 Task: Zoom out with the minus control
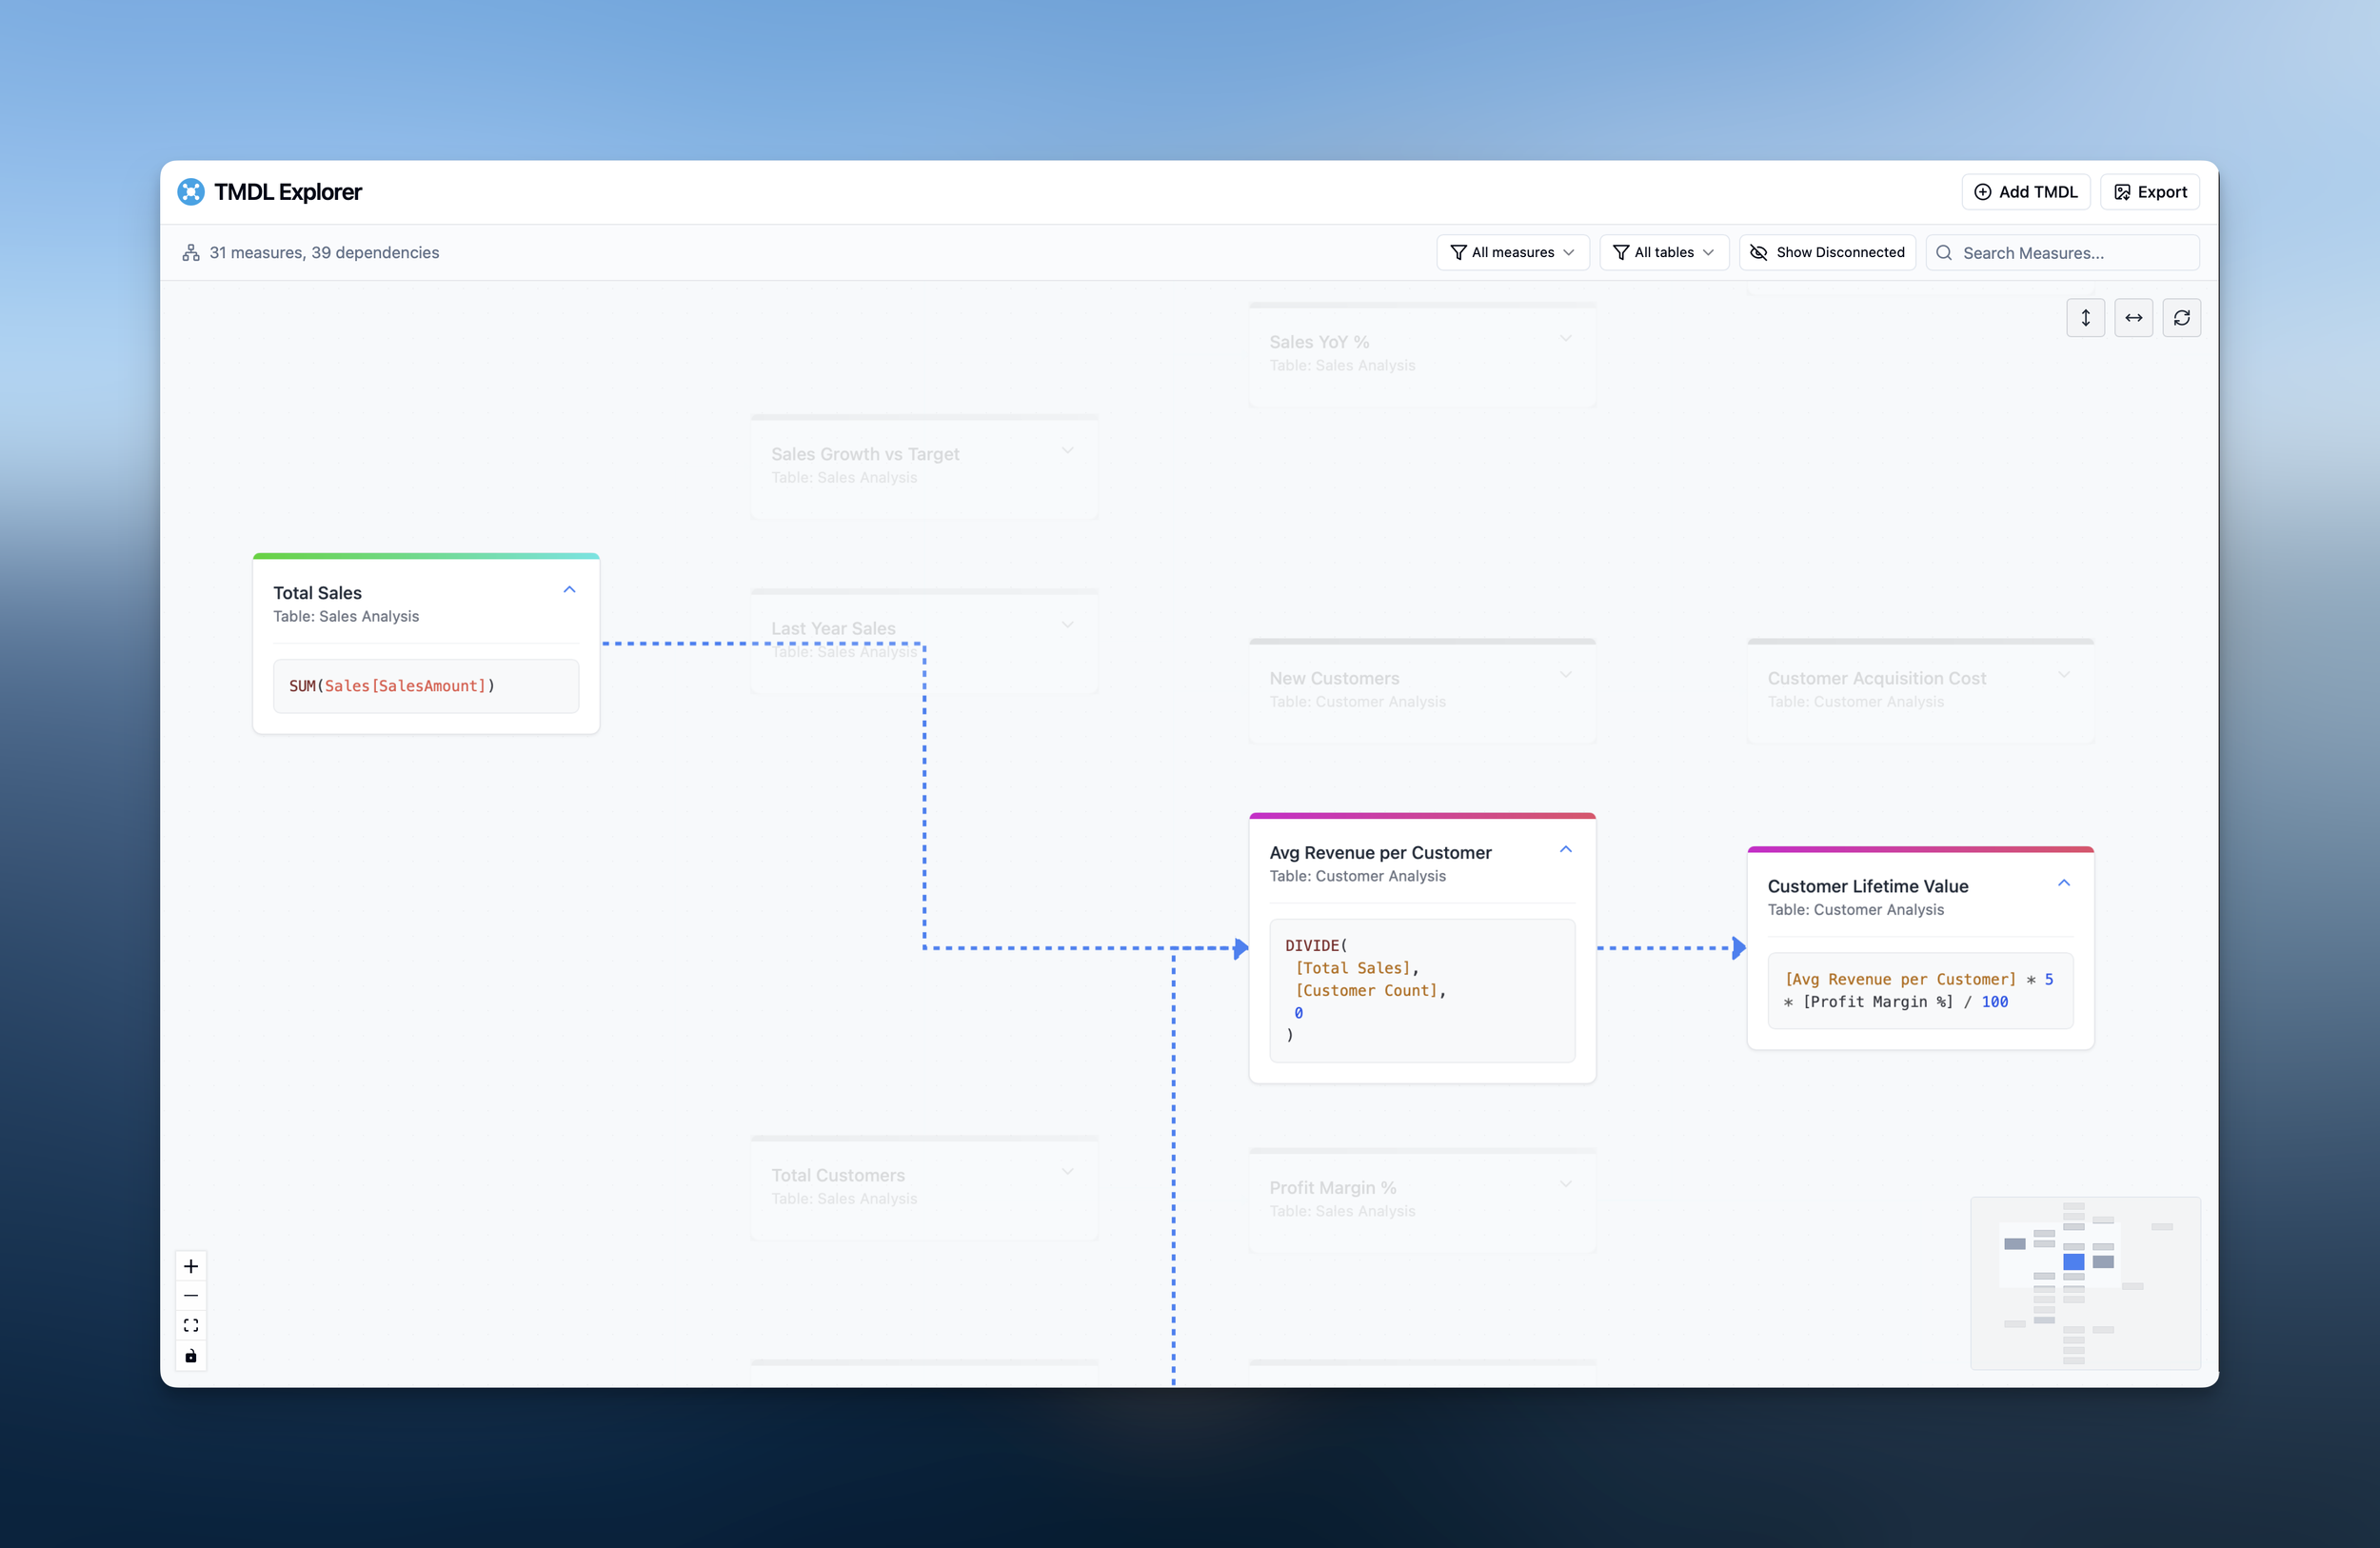pos(191,1296)
